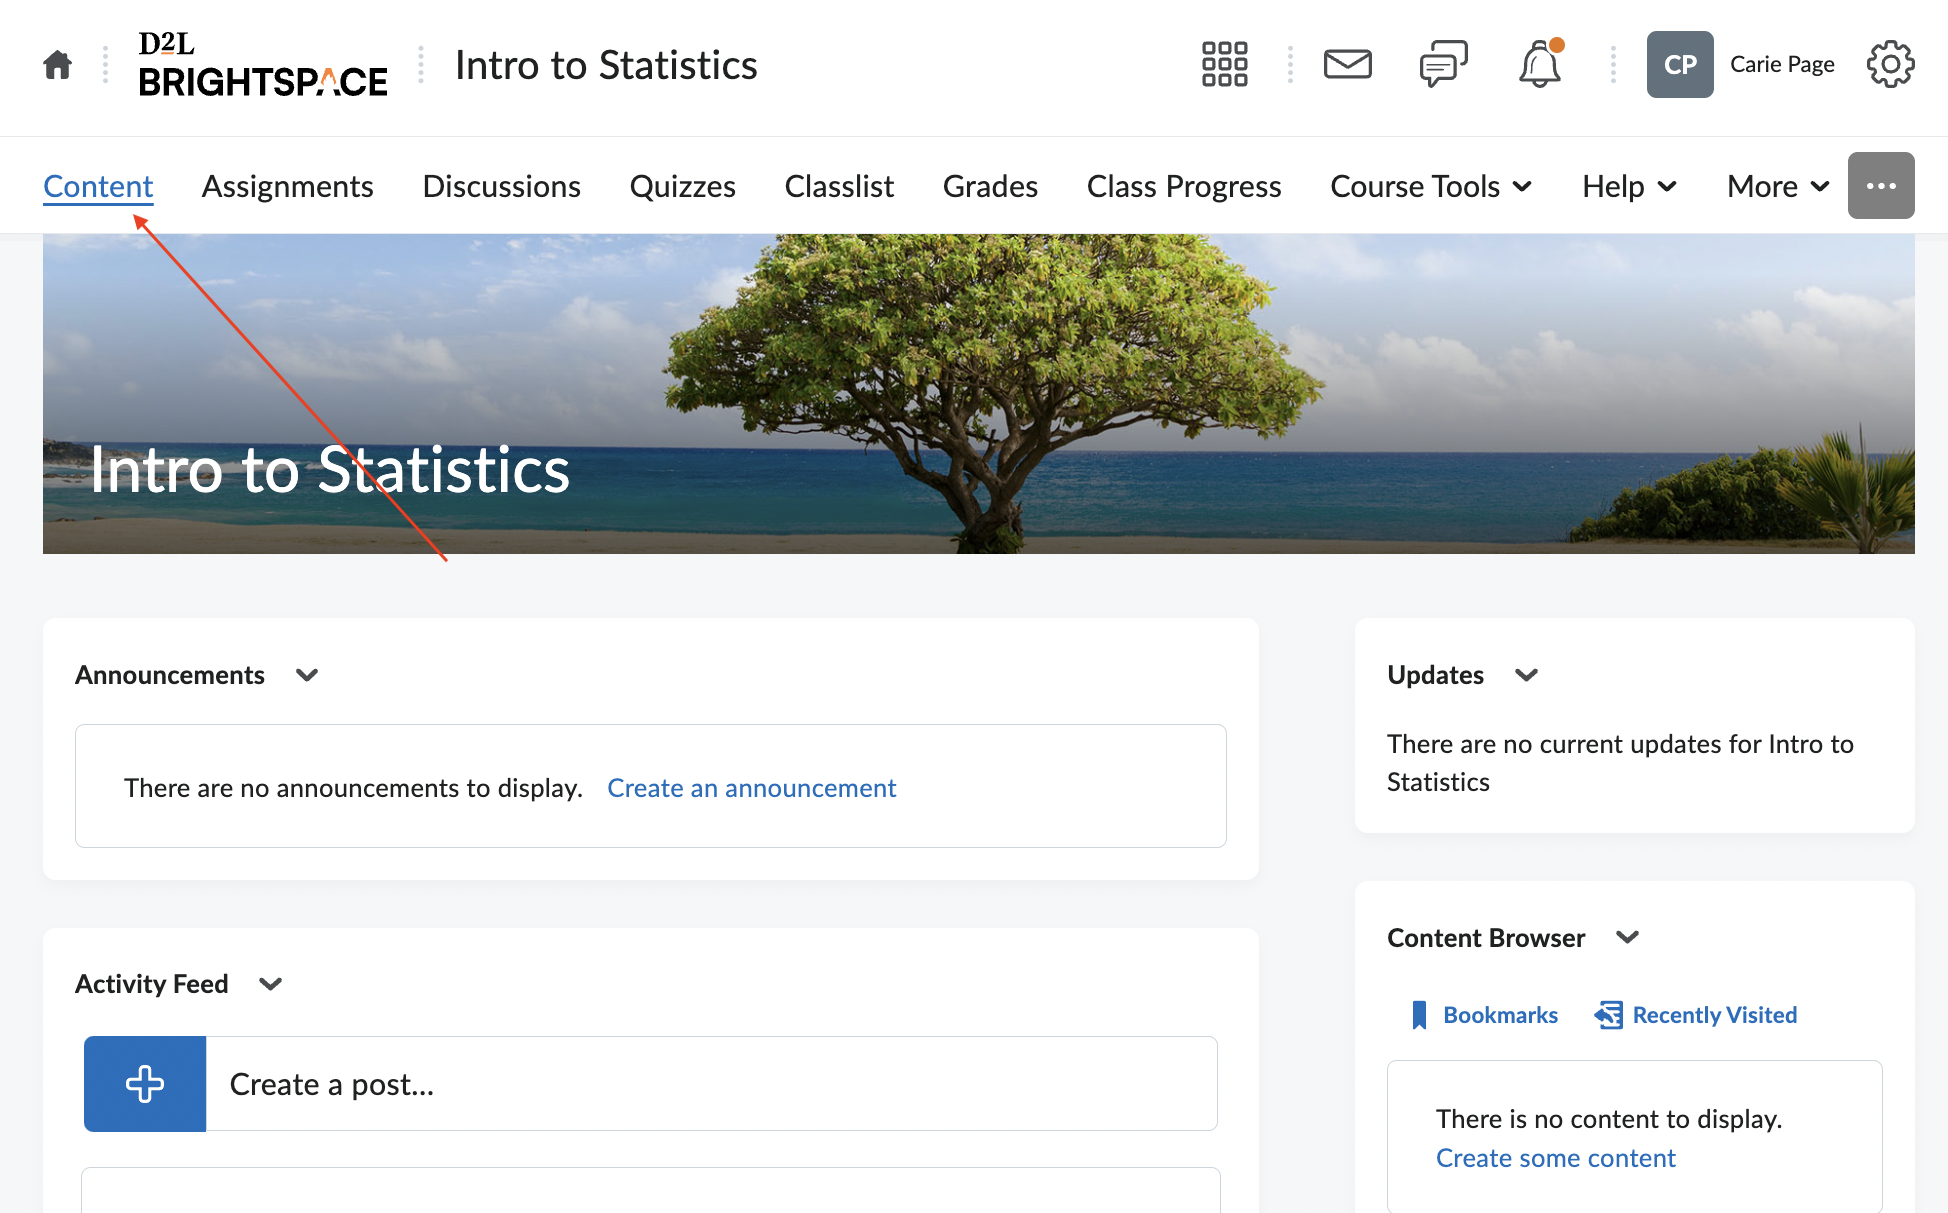Expand the Help dropdown menu
Image resolution: width=1948 pixels, height=1213 pixels.
pos(1629,186)
